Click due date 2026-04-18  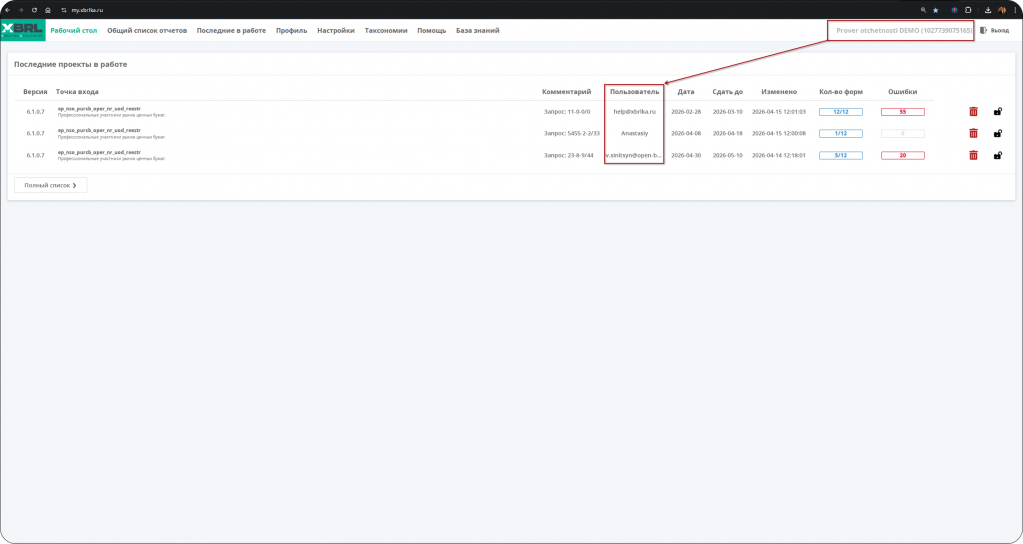727,133
